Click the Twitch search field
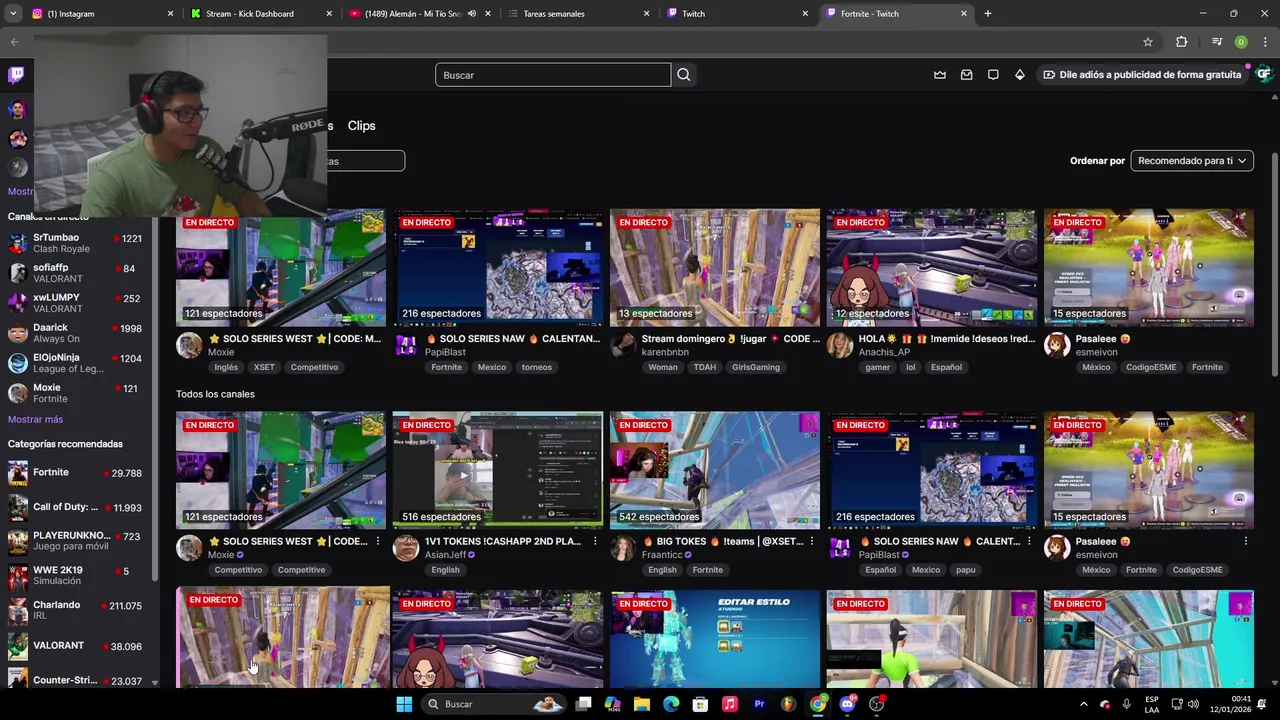1280x720 pixels. coord(553,75)
